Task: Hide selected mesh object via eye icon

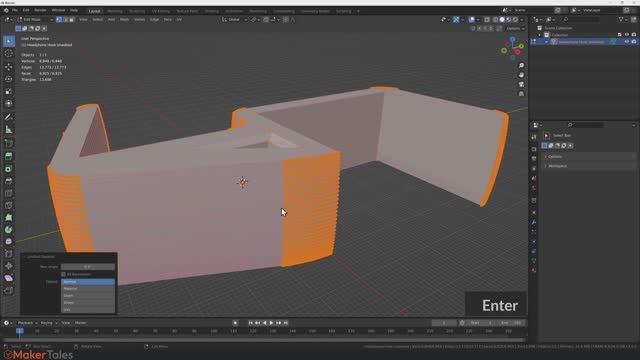Action: coord(627,42)
